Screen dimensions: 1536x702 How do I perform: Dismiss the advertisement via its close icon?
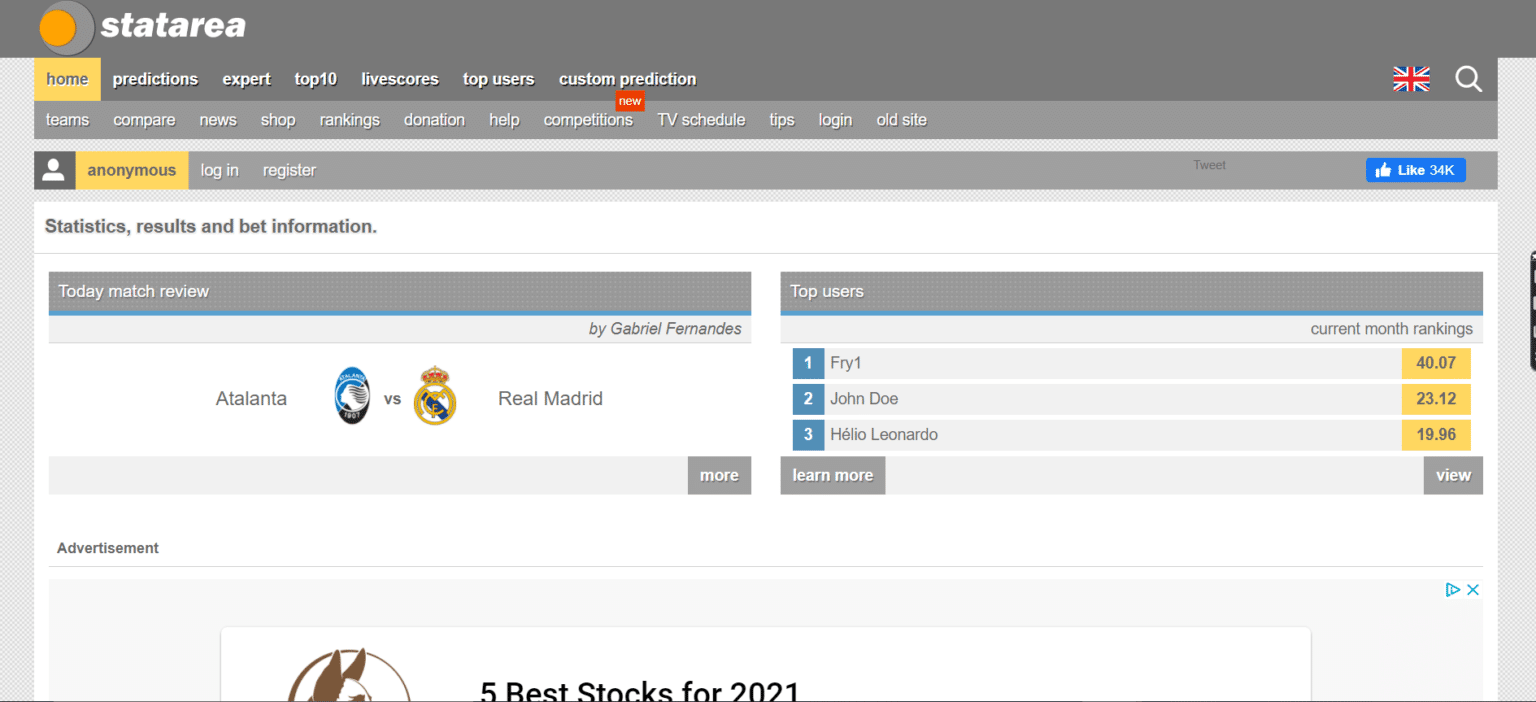pos(1472,589)
